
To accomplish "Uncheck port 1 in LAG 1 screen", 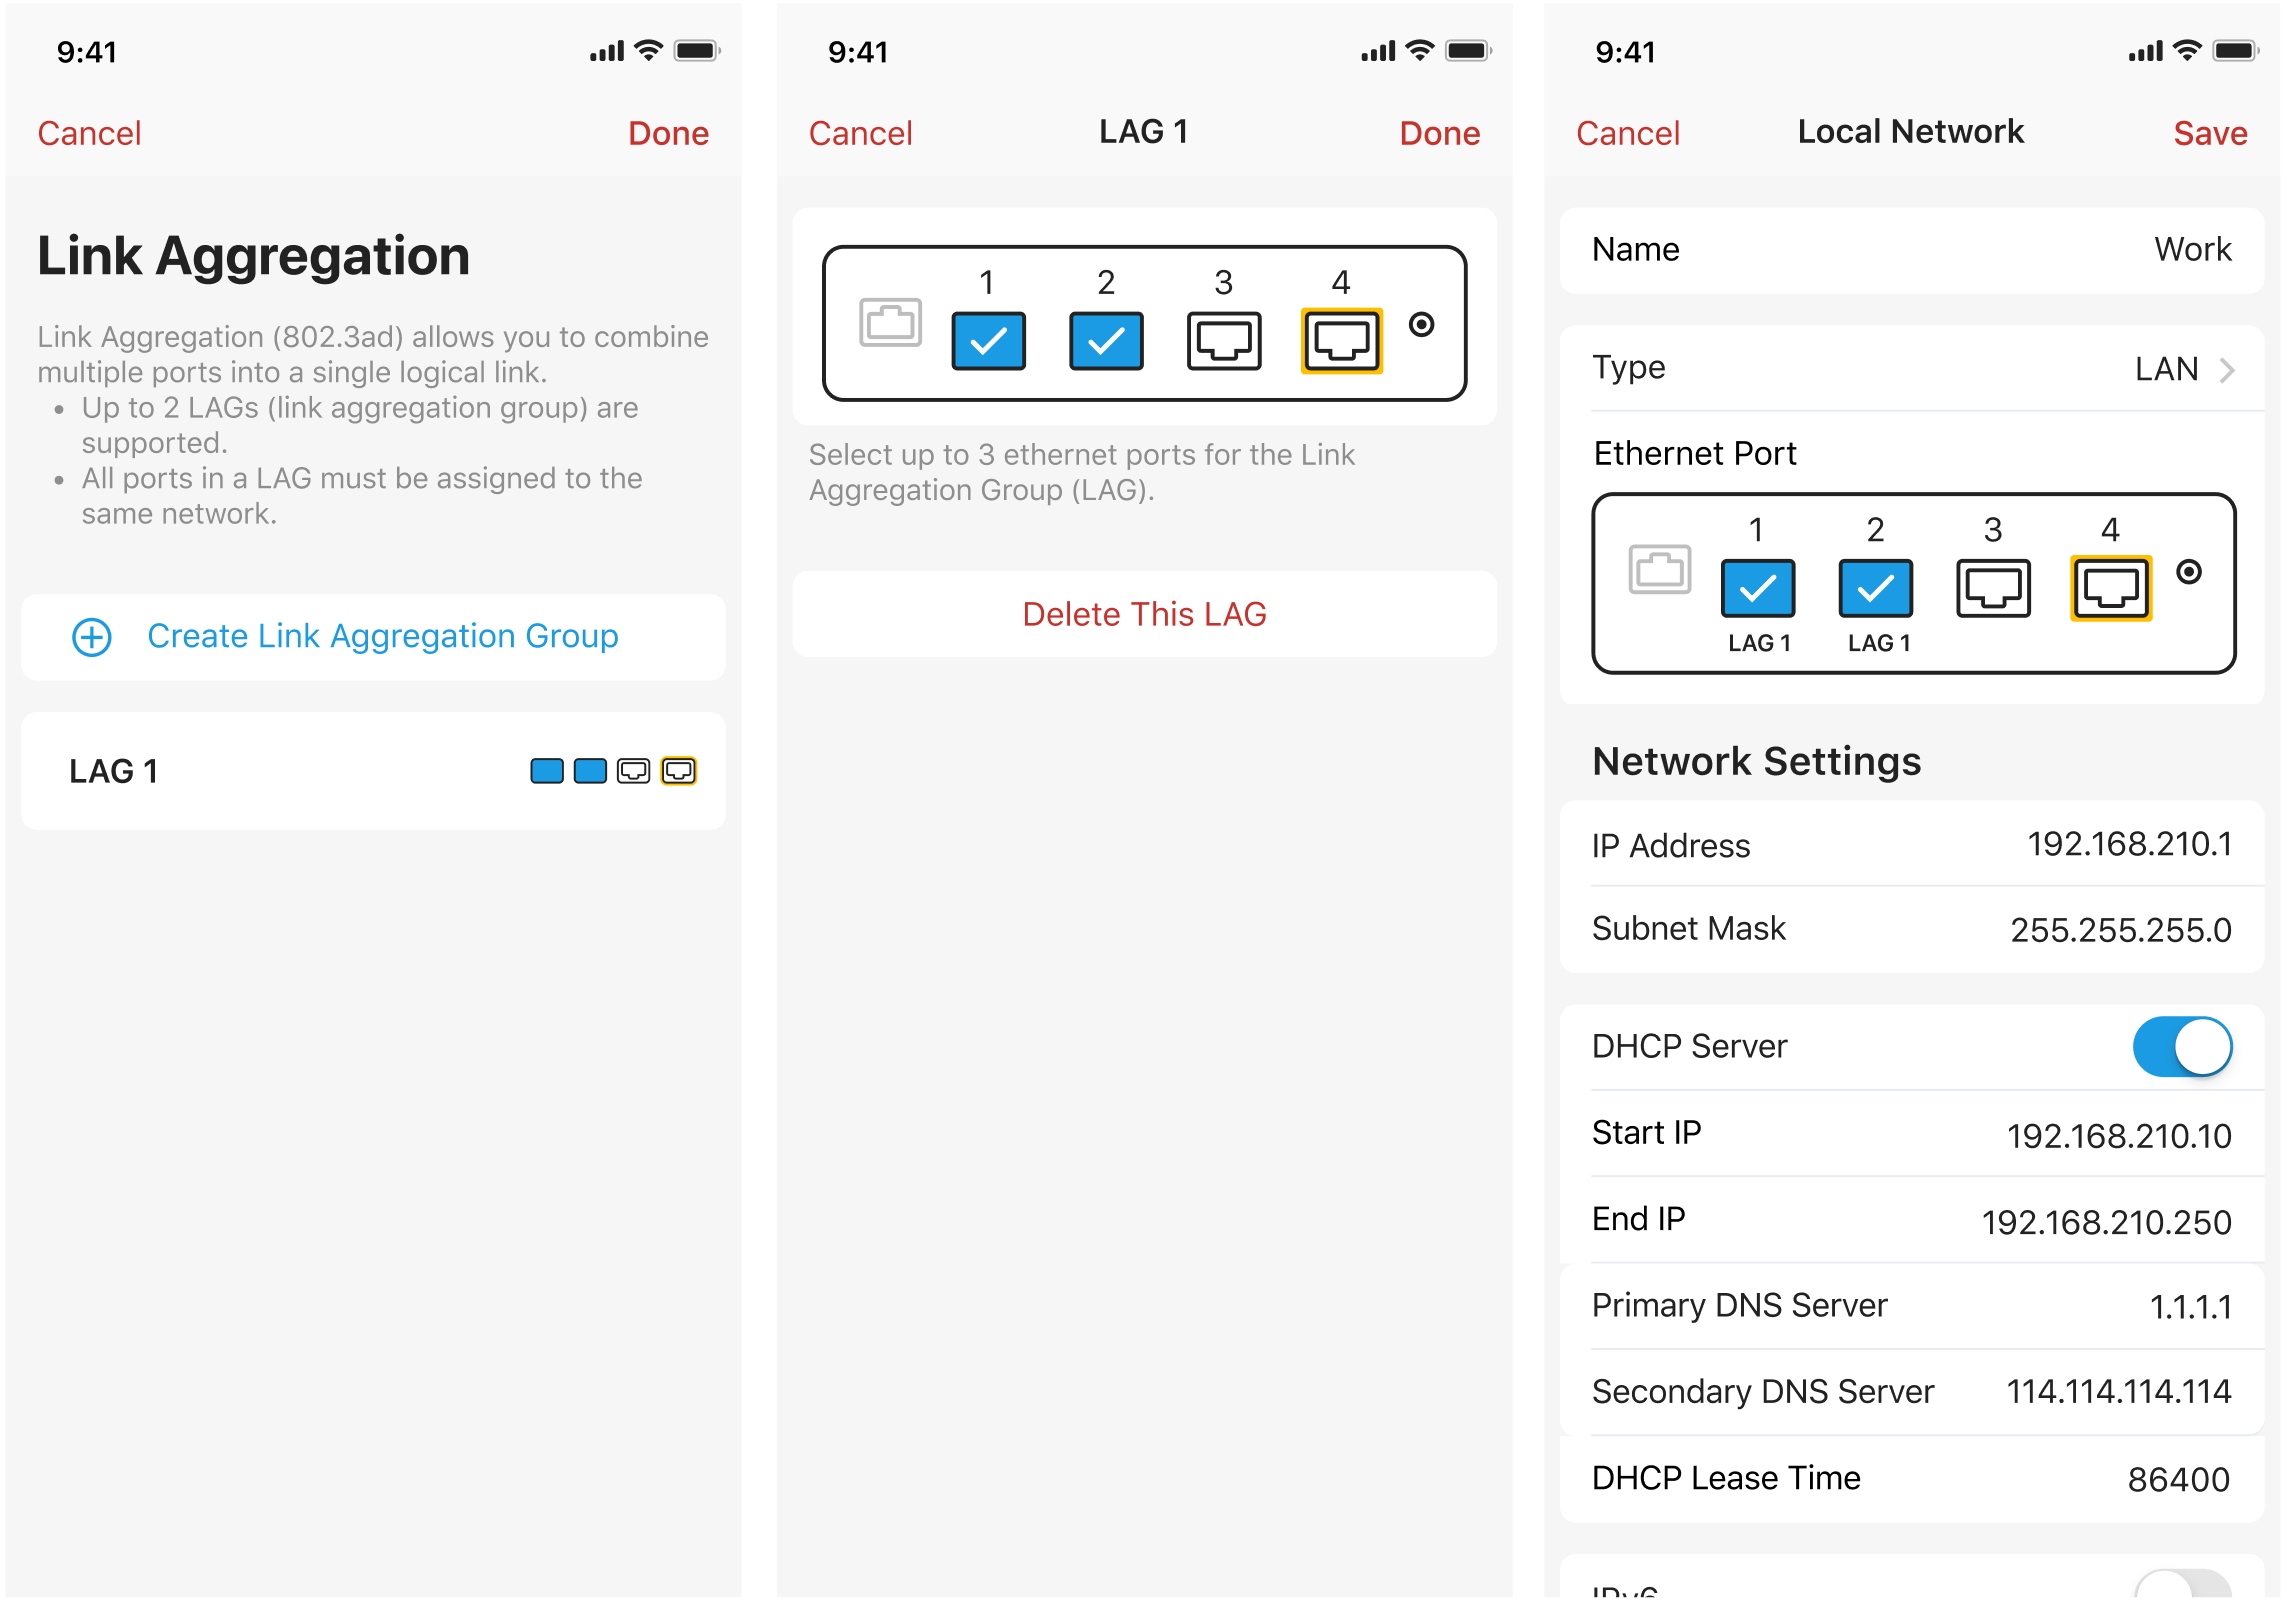I will click(988, 341).
